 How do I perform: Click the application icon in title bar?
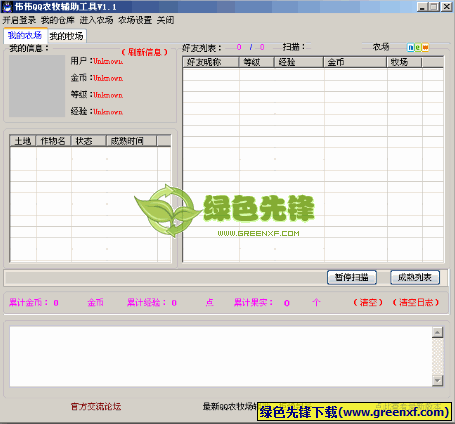click(x=7, y=6)
